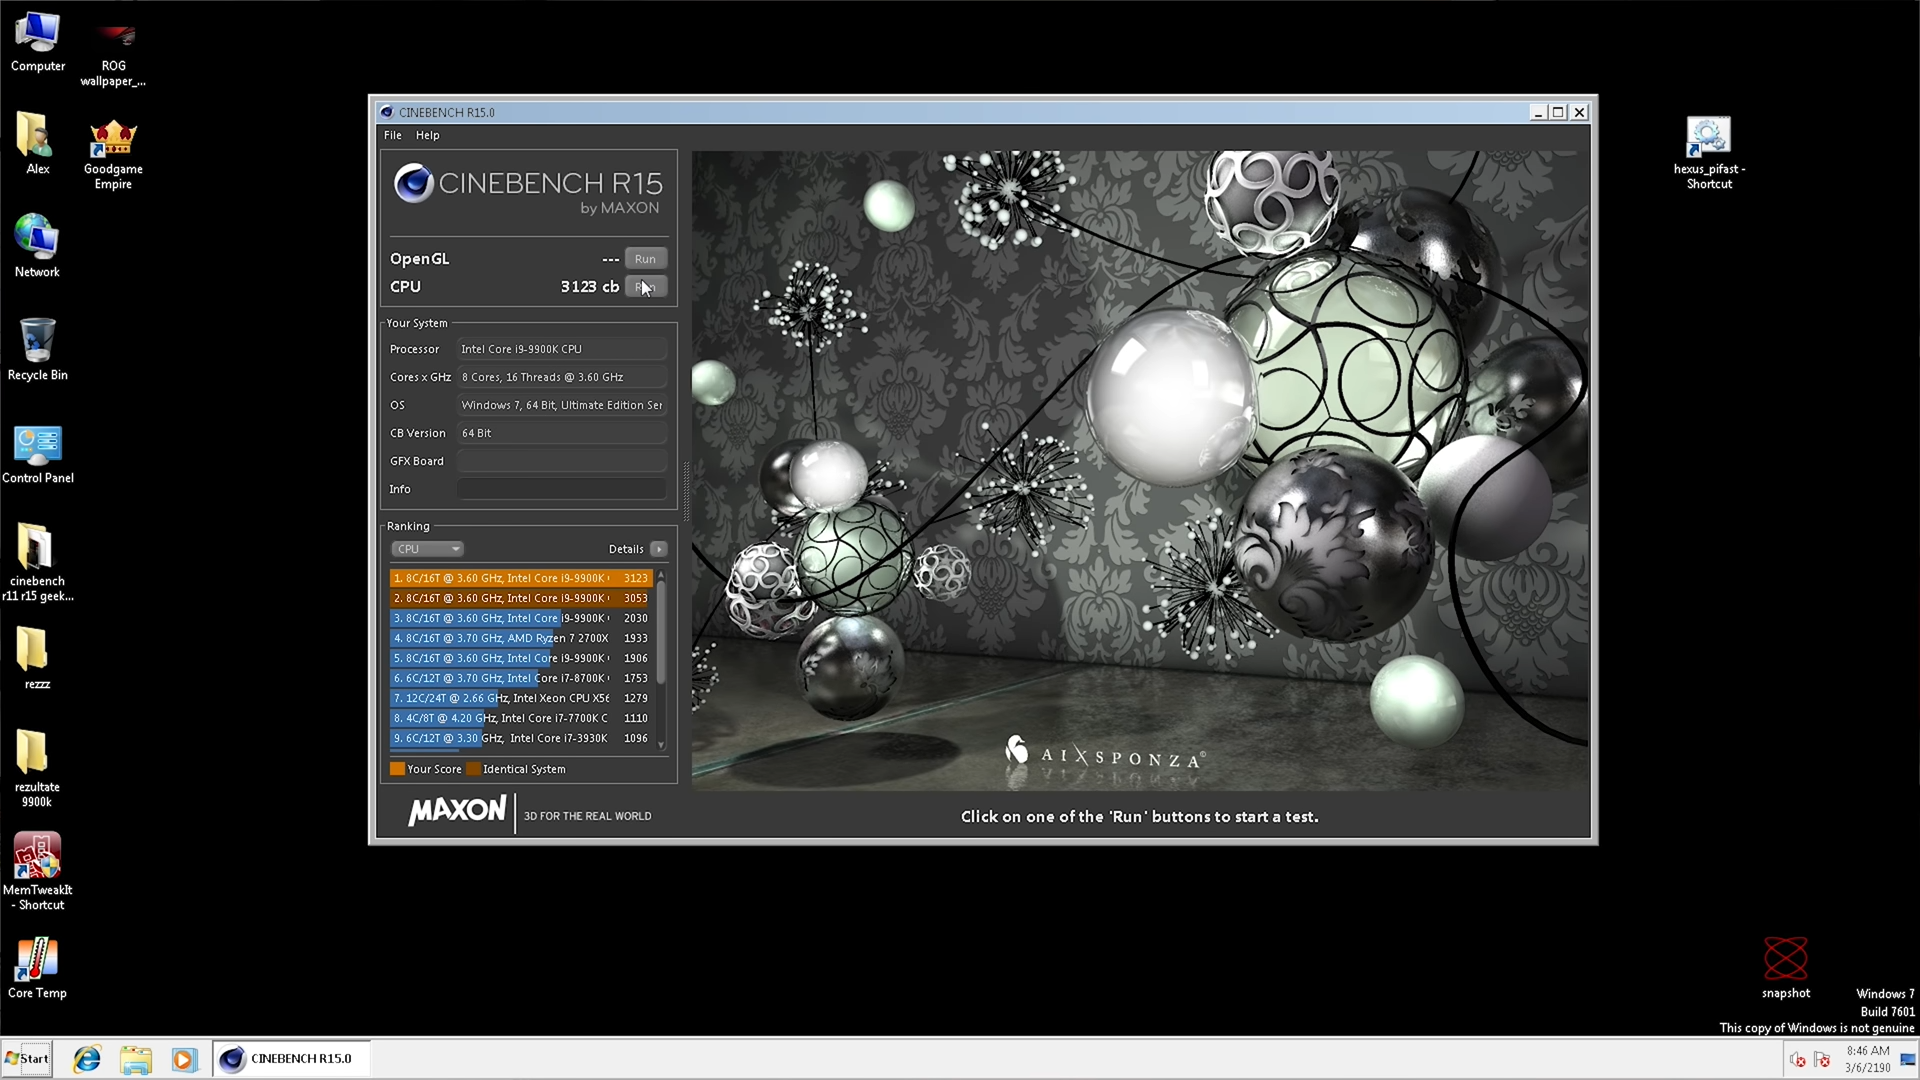Select the Core i7-7700K ranking row
This screenshot has width=1920, height=1080.
[x=521, y=718]
